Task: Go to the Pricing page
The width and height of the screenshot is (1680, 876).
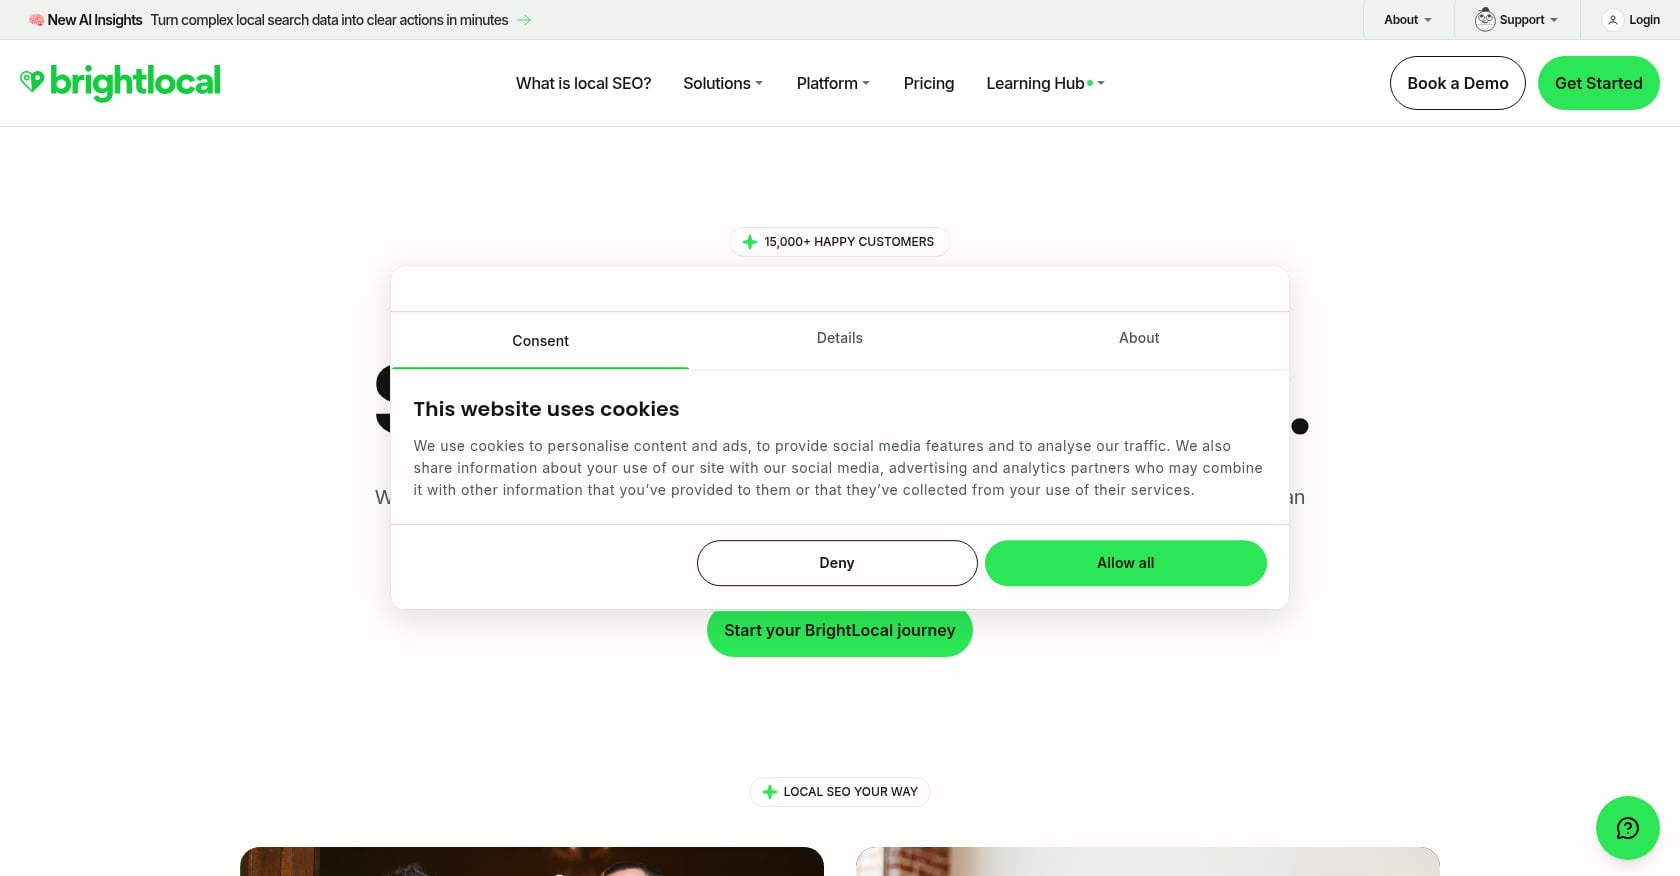Action: coord(928,83)
